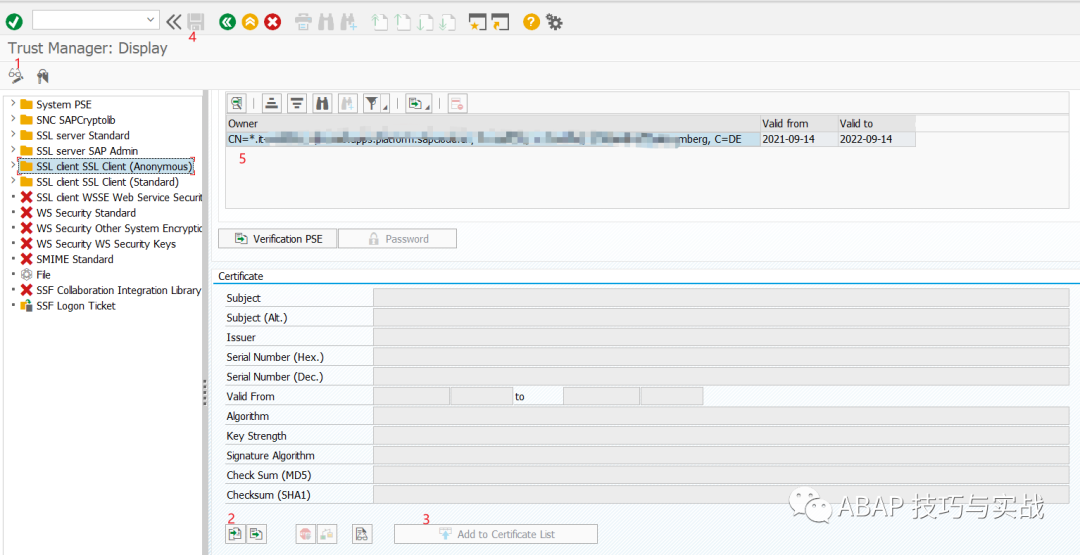Viewport: 1080px width, 555px height.
Task: Click the red Cancel icon
Action: [272, 21]
